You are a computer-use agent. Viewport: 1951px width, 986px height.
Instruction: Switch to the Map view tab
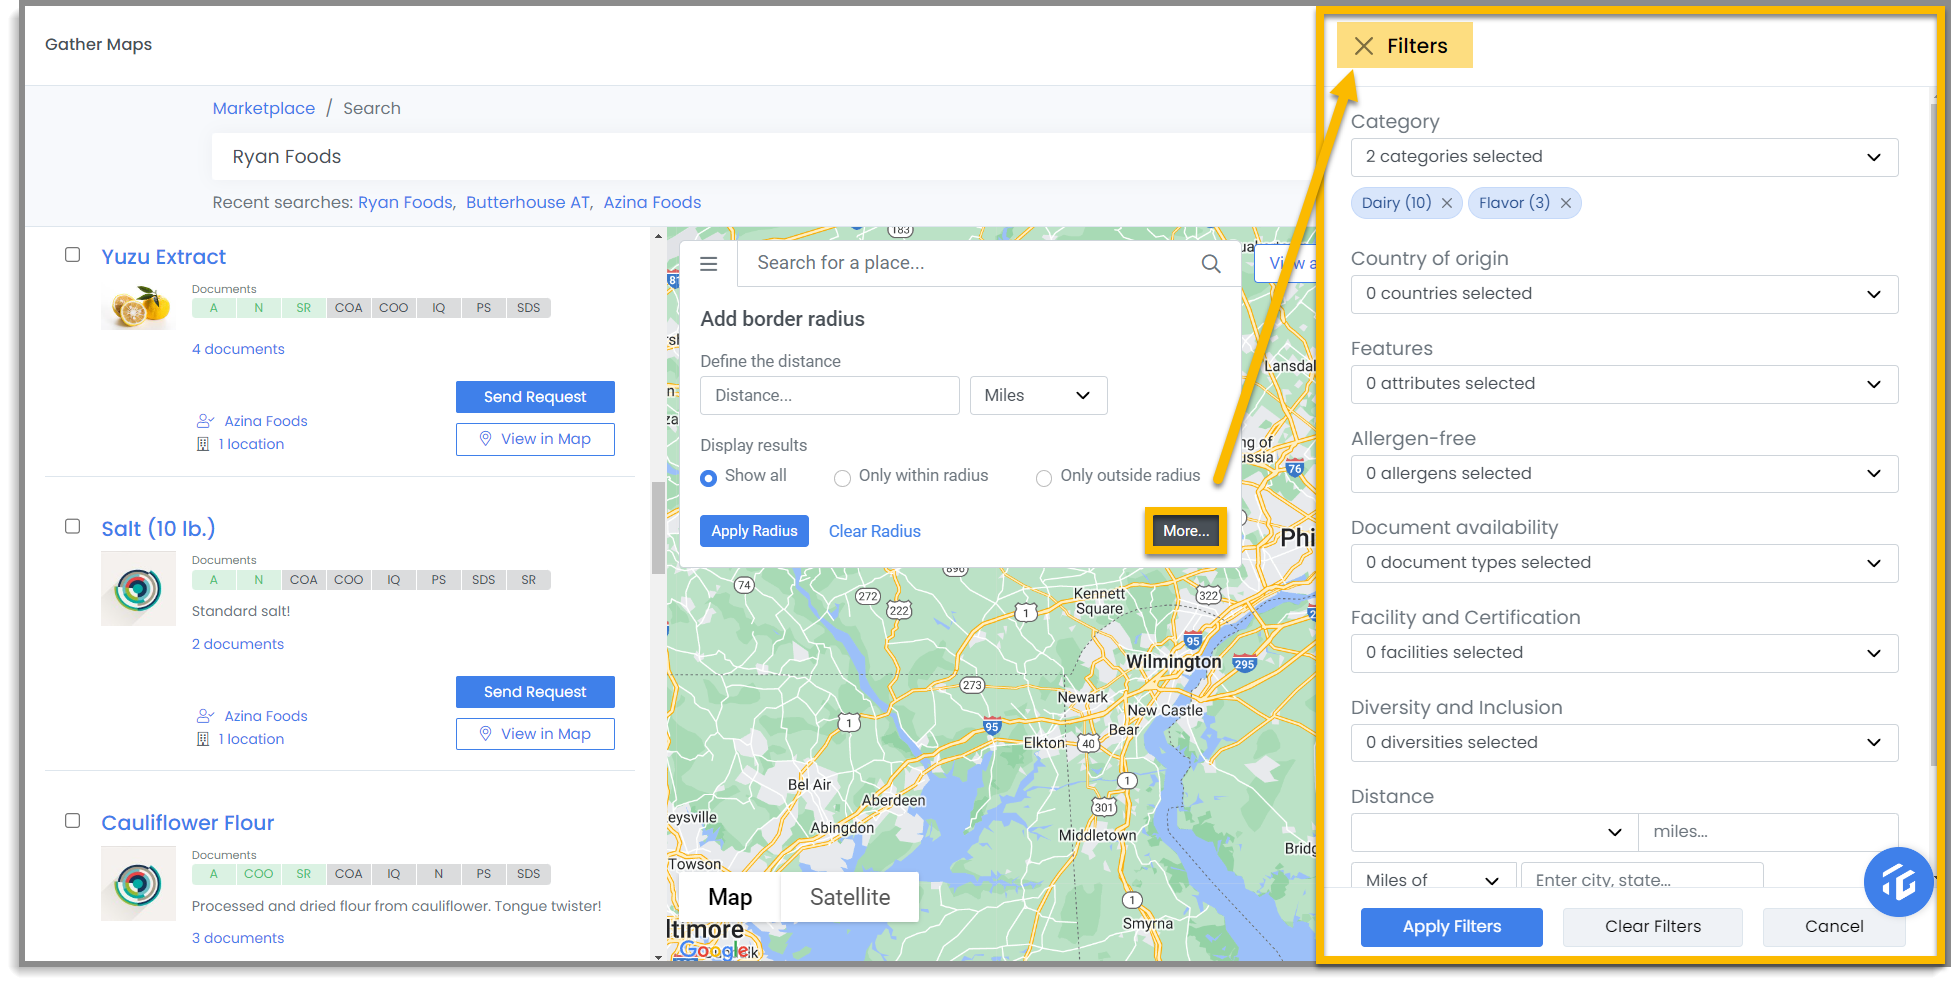pos(729,897)
